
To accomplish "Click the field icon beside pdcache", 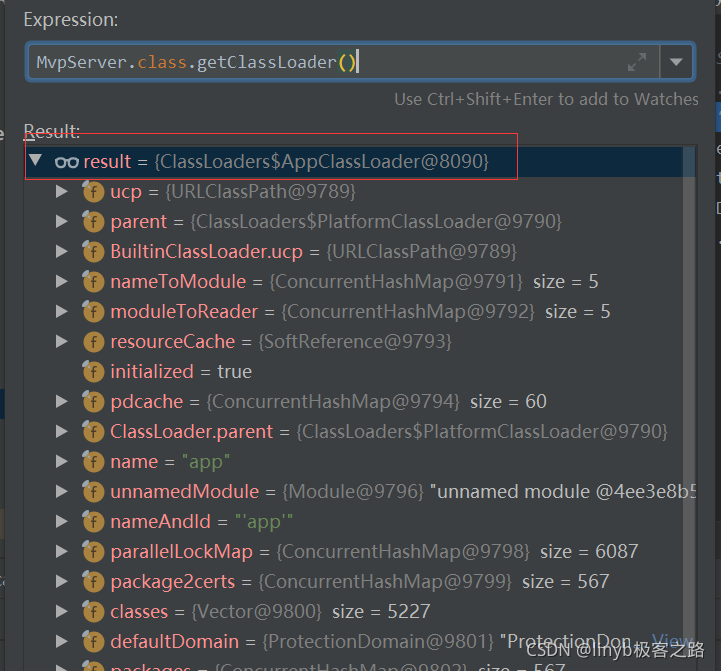I will point(93,401).
